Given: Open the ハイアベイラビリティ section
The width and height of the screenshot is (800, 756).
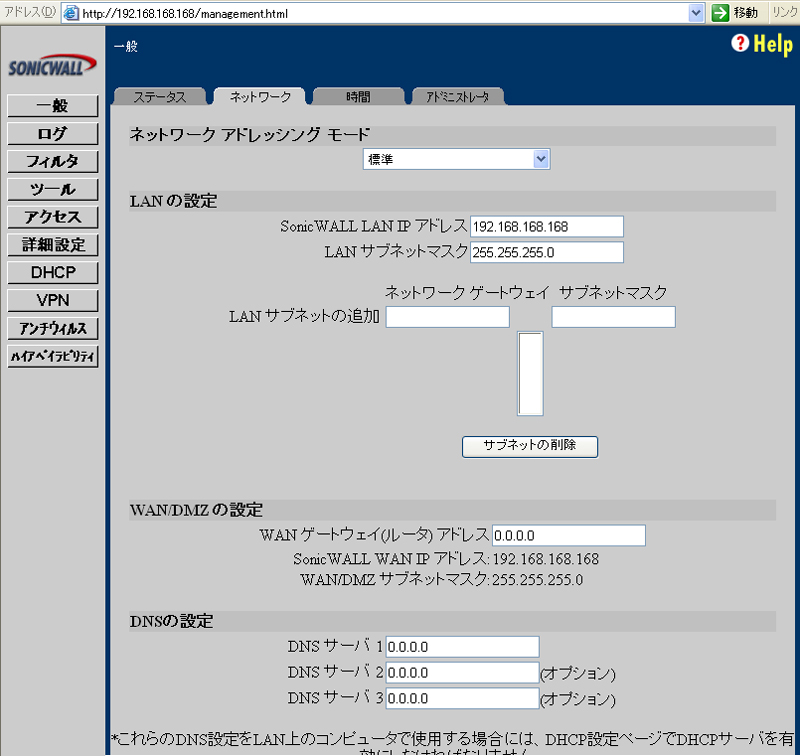Looking at the screenshot, I should (x=53, y=356).
